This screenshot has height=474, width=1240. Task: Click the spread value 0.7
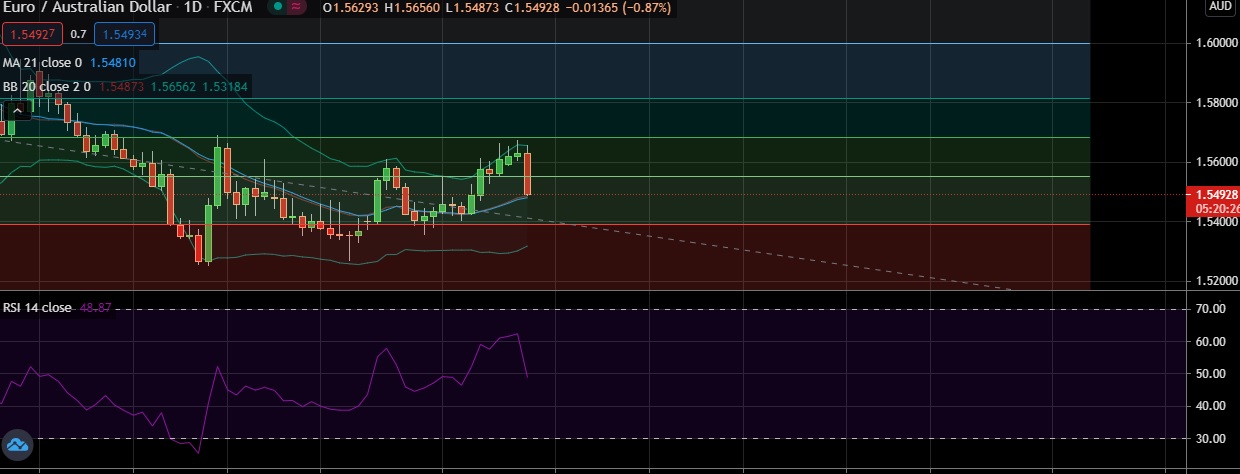point(78,34)
